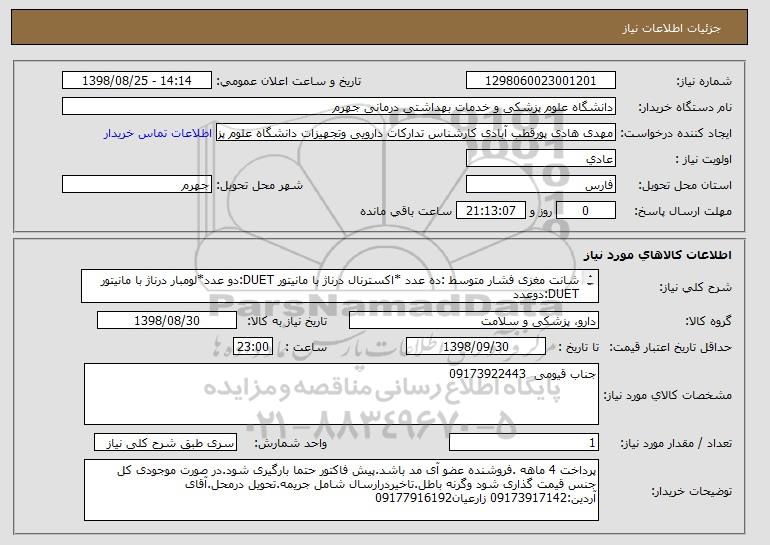Click the label تعداد / مقدار مورد نیاز
This screenshot has width=770, height=545.
(676, 443)
